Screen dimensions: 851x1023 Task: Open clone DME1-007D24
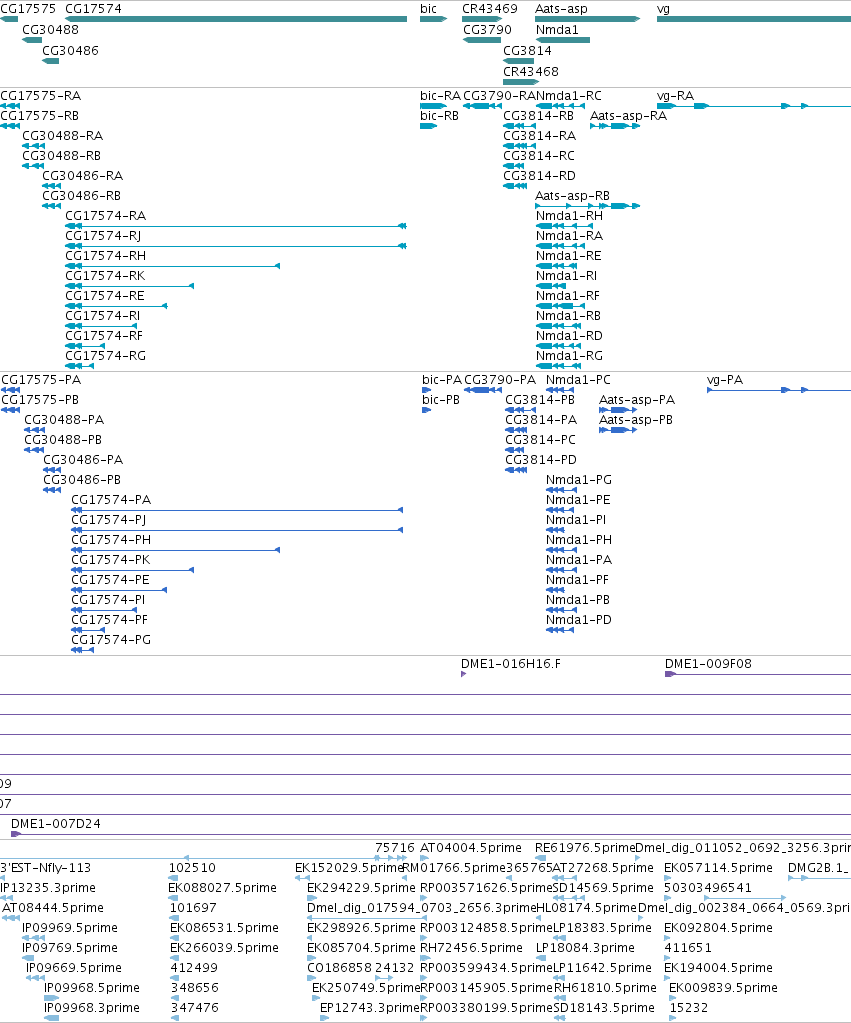point(56,824)
